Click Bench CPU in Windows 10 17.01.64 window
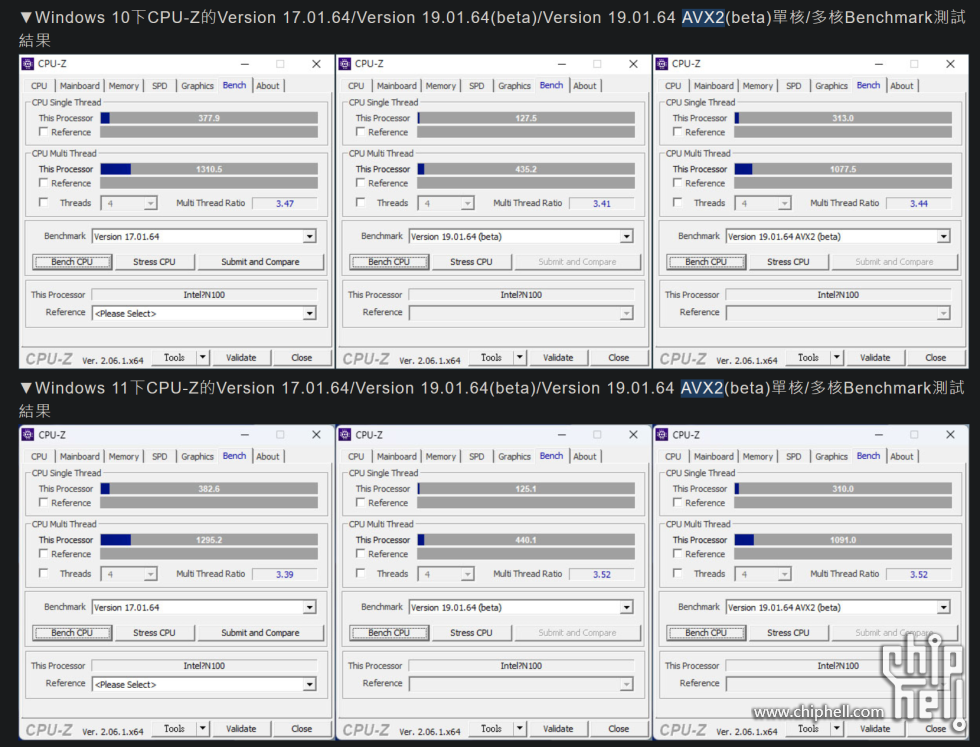 [72, 262]
